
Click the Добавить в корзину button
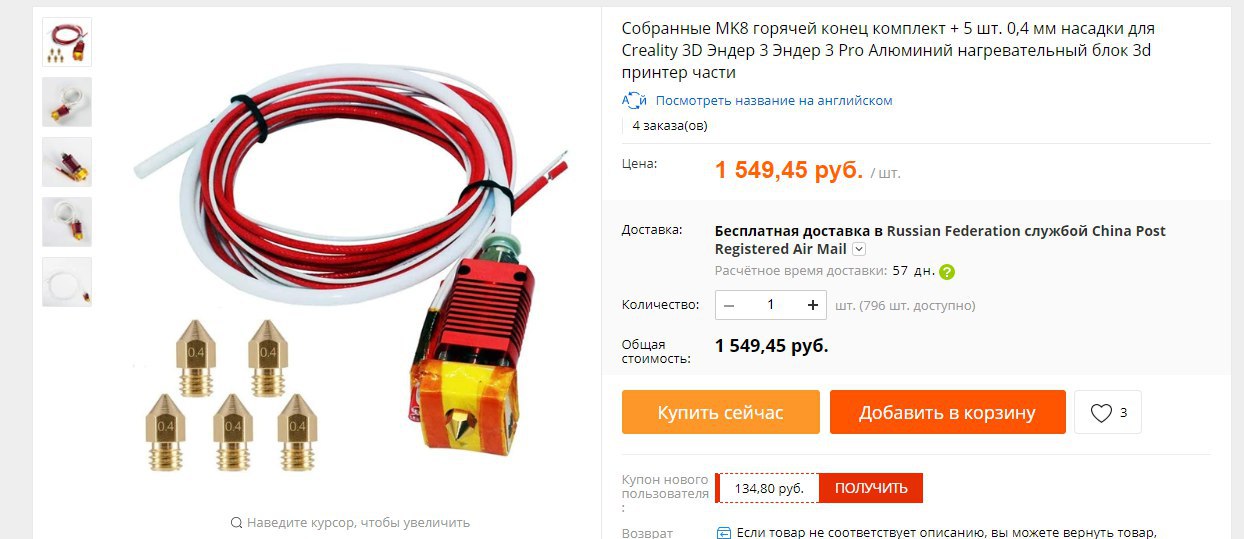(x=947, y=412)
